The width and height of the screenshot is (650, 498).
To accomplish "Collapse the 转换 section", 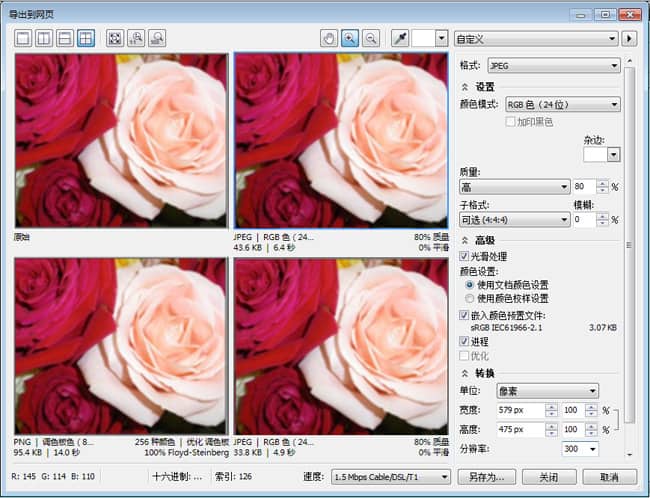I will point(465,374).
